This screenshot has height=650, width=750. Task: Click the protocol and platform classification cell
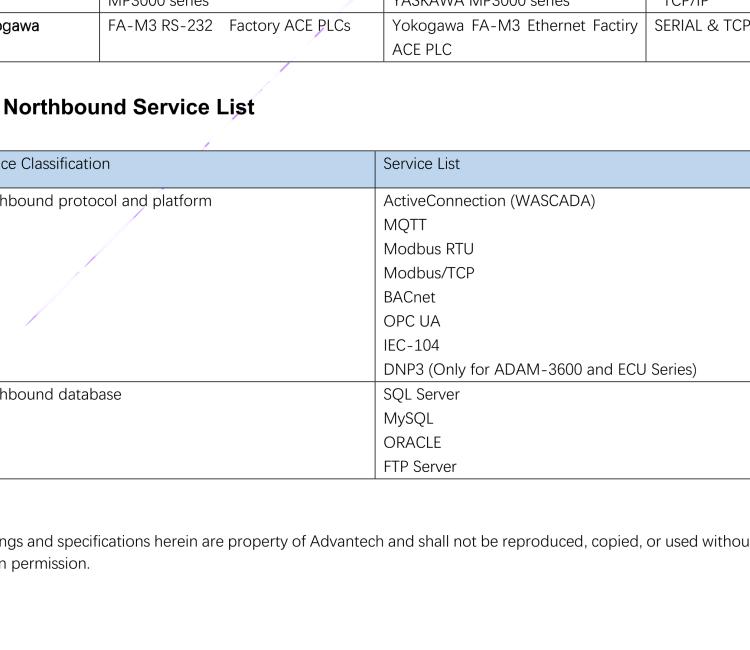pos(105,201)
